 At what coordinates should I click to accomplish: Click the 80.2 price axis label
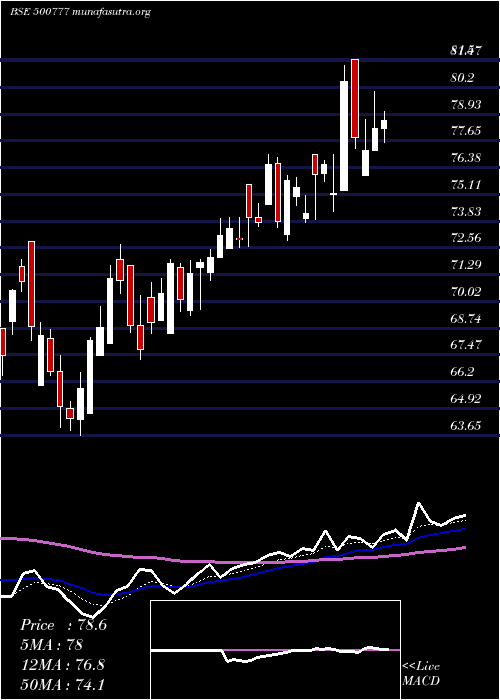pyautogui.click(x=462, y=78)
